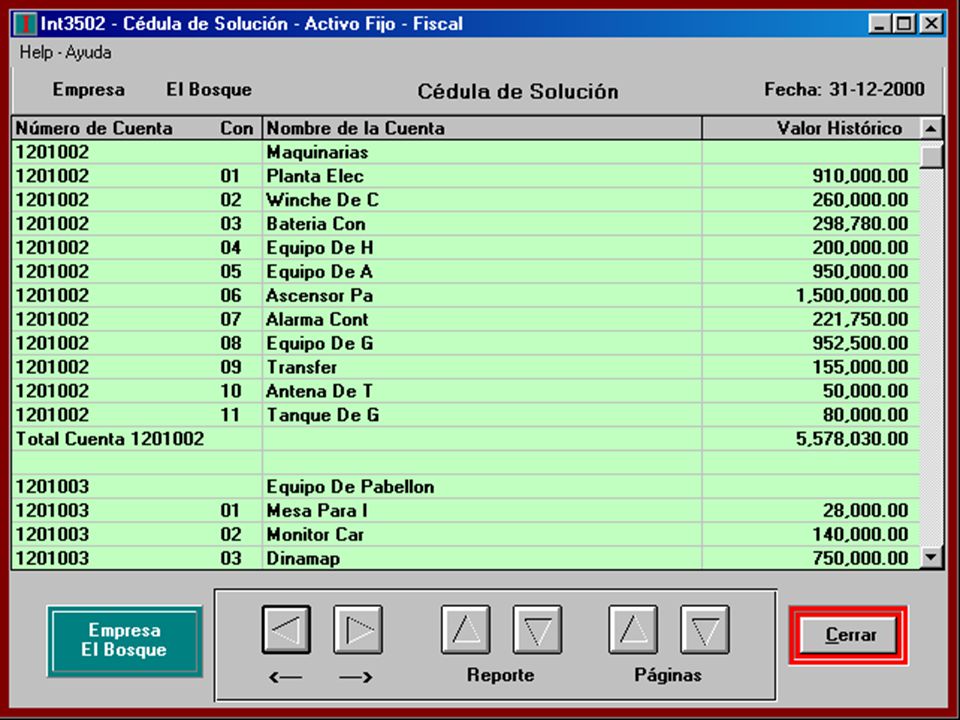Open the Help - Ayuda menu

tap(66, 53)
